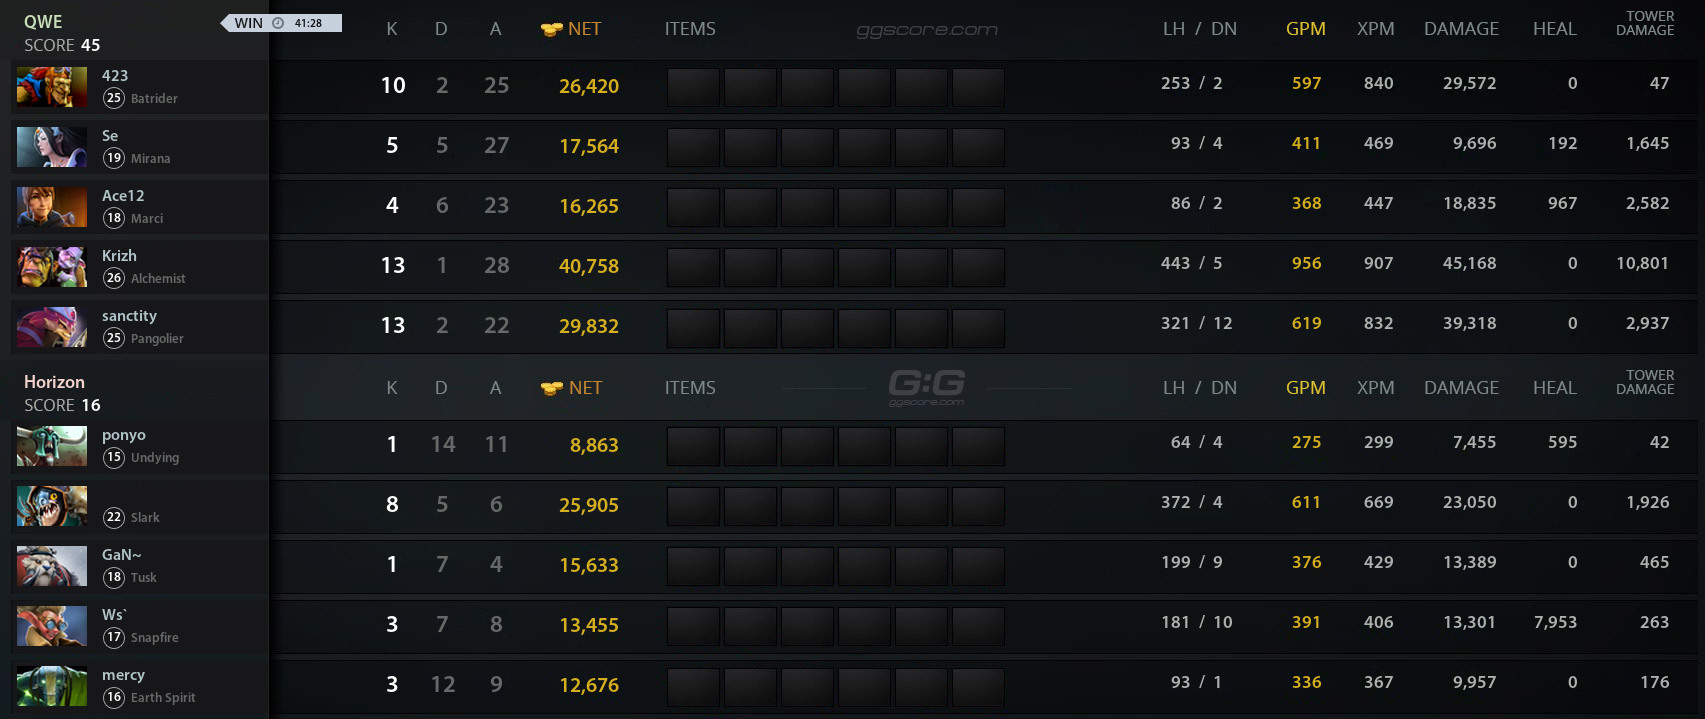This screenshot has height=719, width=1705.
Task: Click level badge 25 next to sanctity
Action: [x=113, y=338]
